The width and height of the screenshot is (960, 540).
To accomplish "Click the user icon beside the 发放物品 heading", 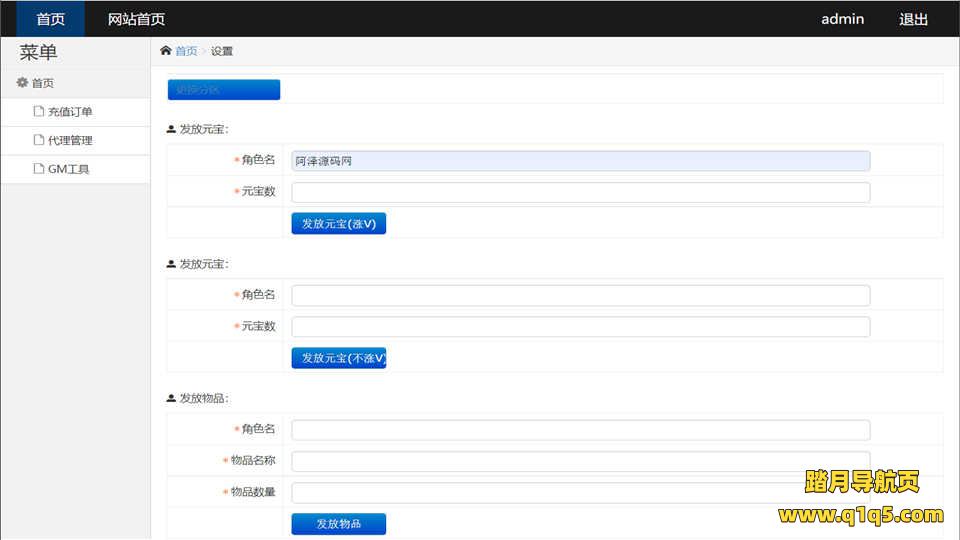I will tap(171, 398).
